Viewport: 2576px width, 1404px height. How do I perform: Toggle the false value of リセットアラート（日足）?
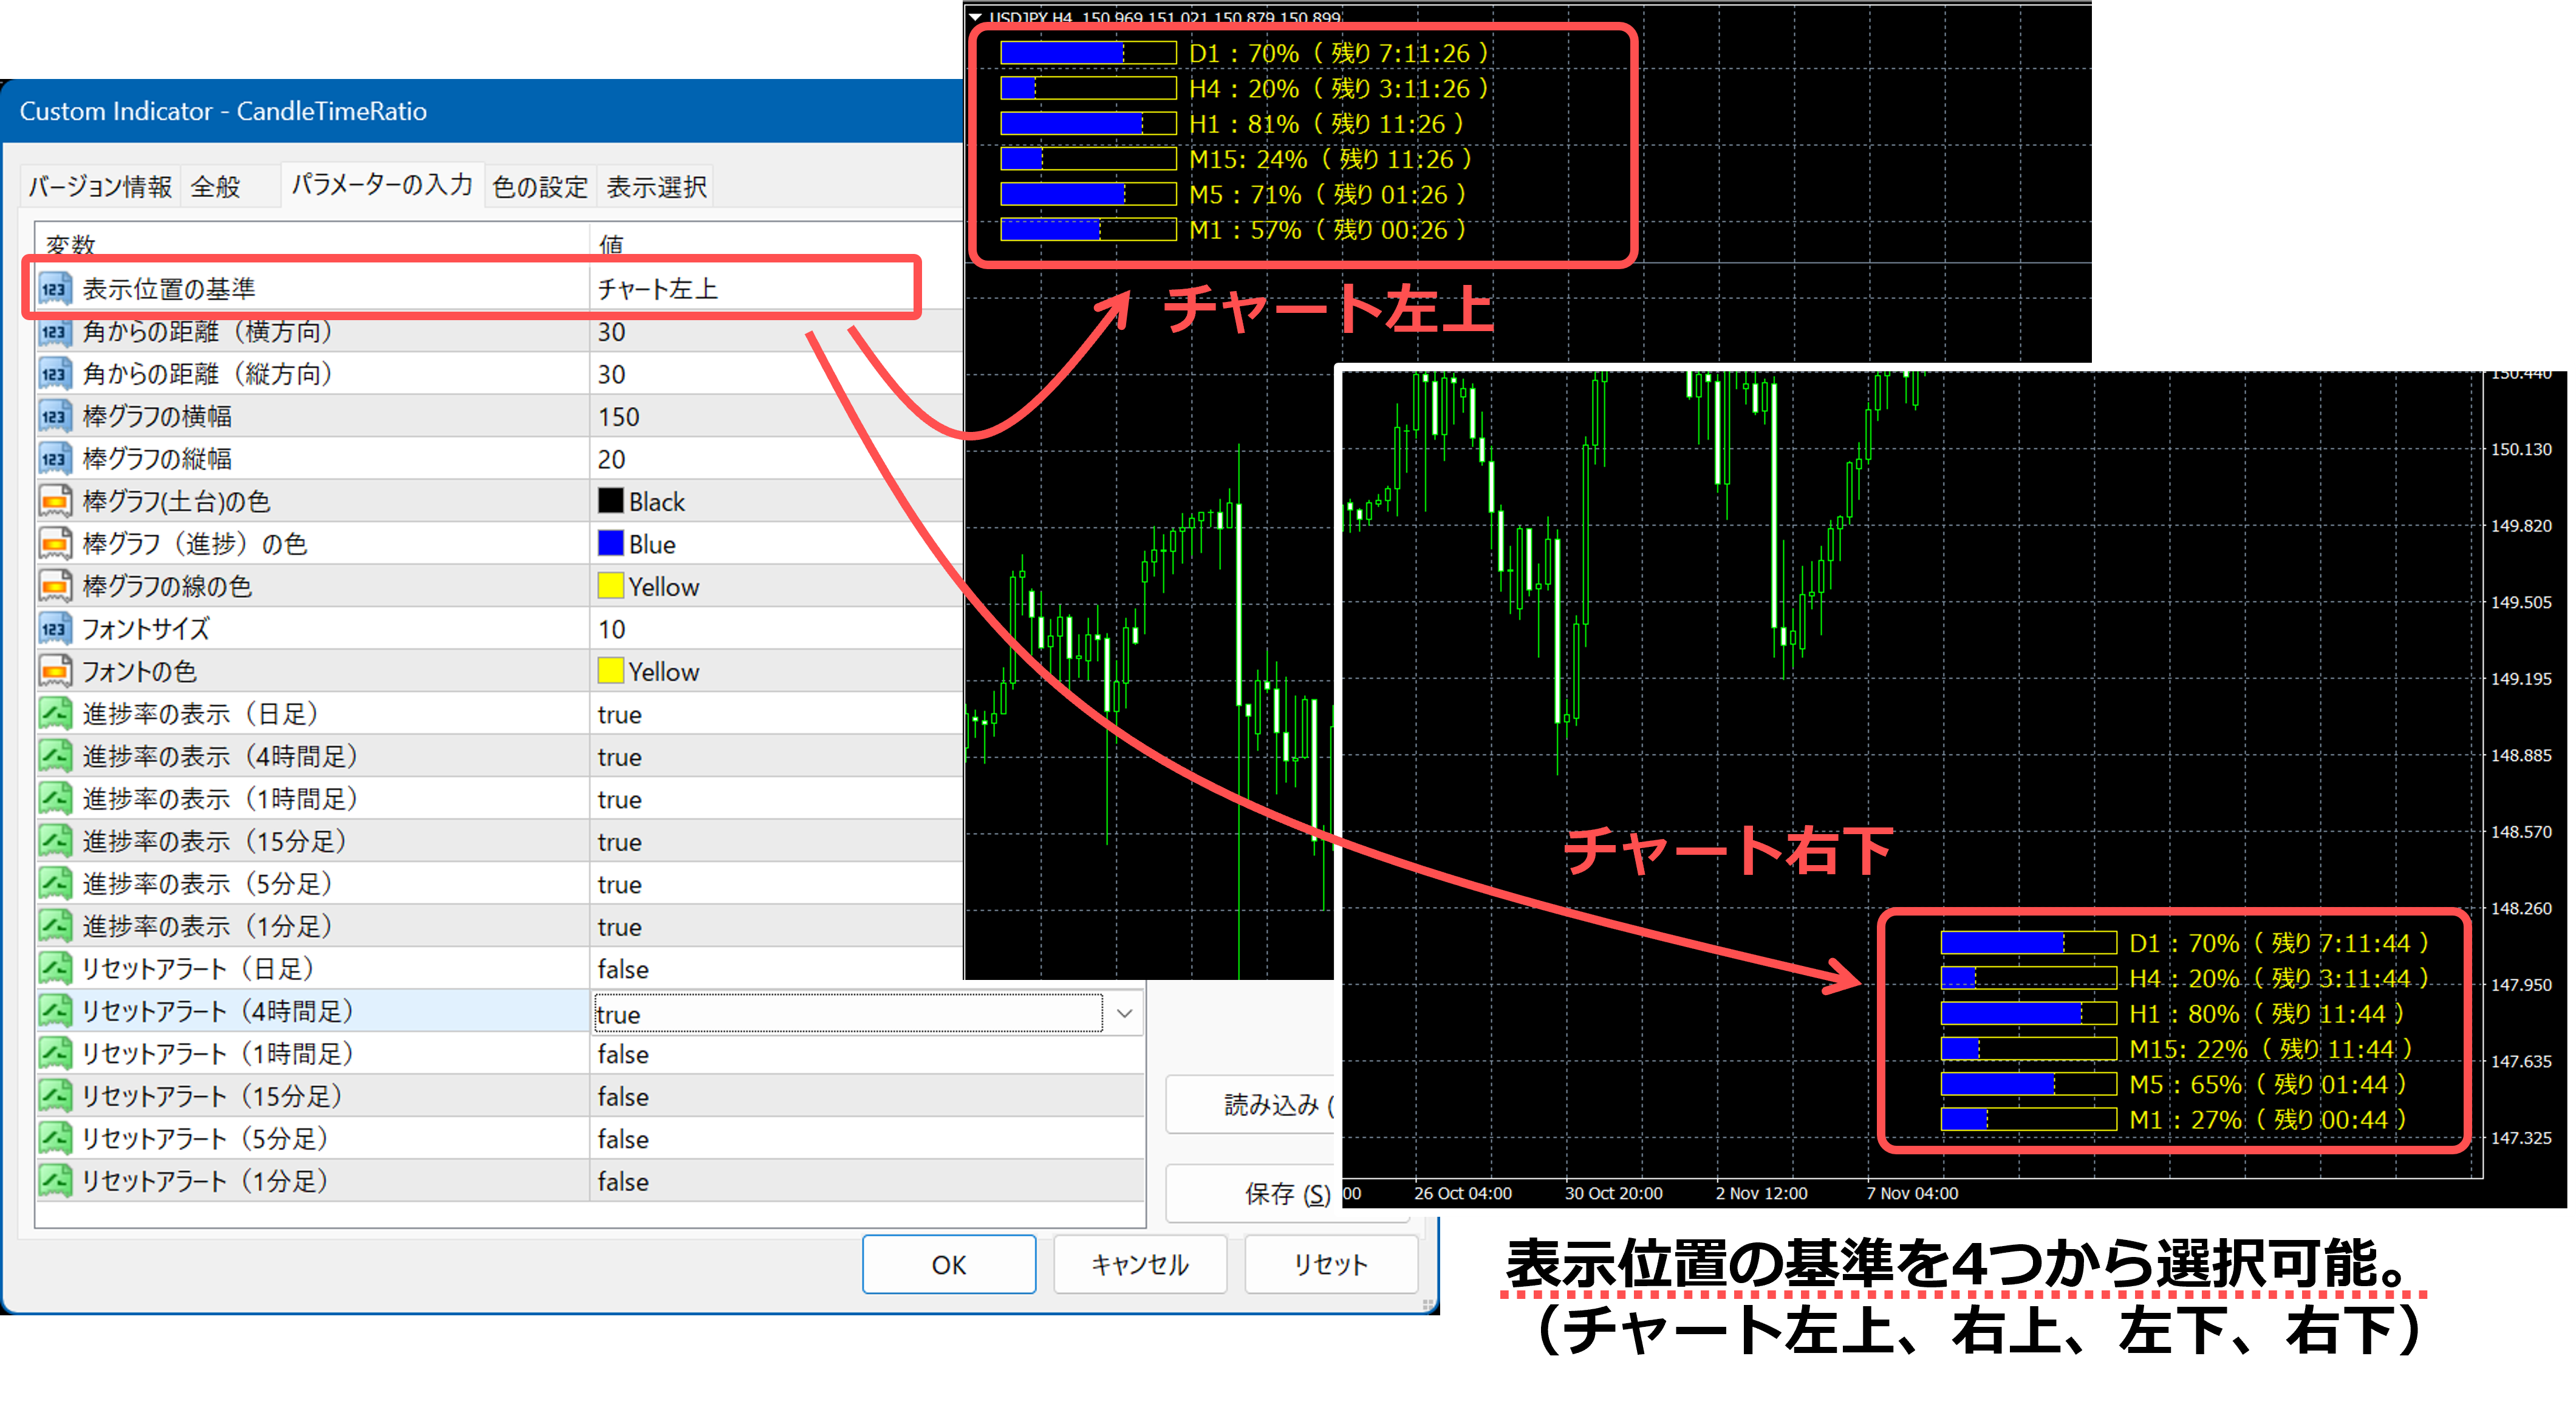coord(622,969)
